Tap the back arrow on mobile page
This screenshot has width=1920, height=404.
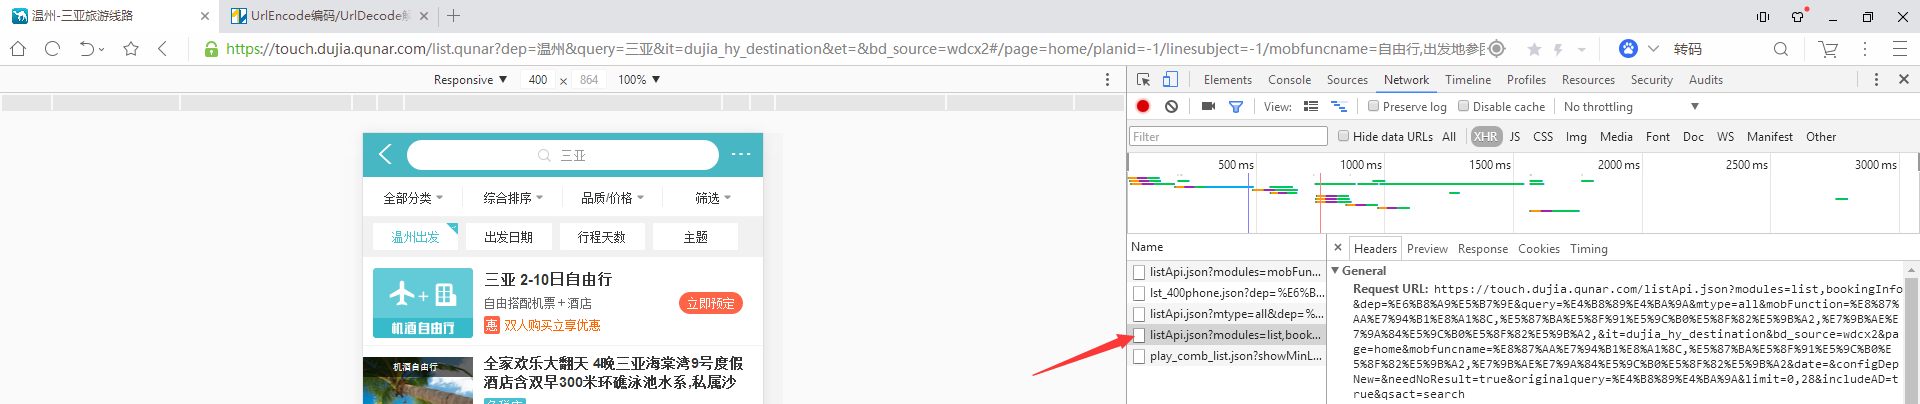386,154
